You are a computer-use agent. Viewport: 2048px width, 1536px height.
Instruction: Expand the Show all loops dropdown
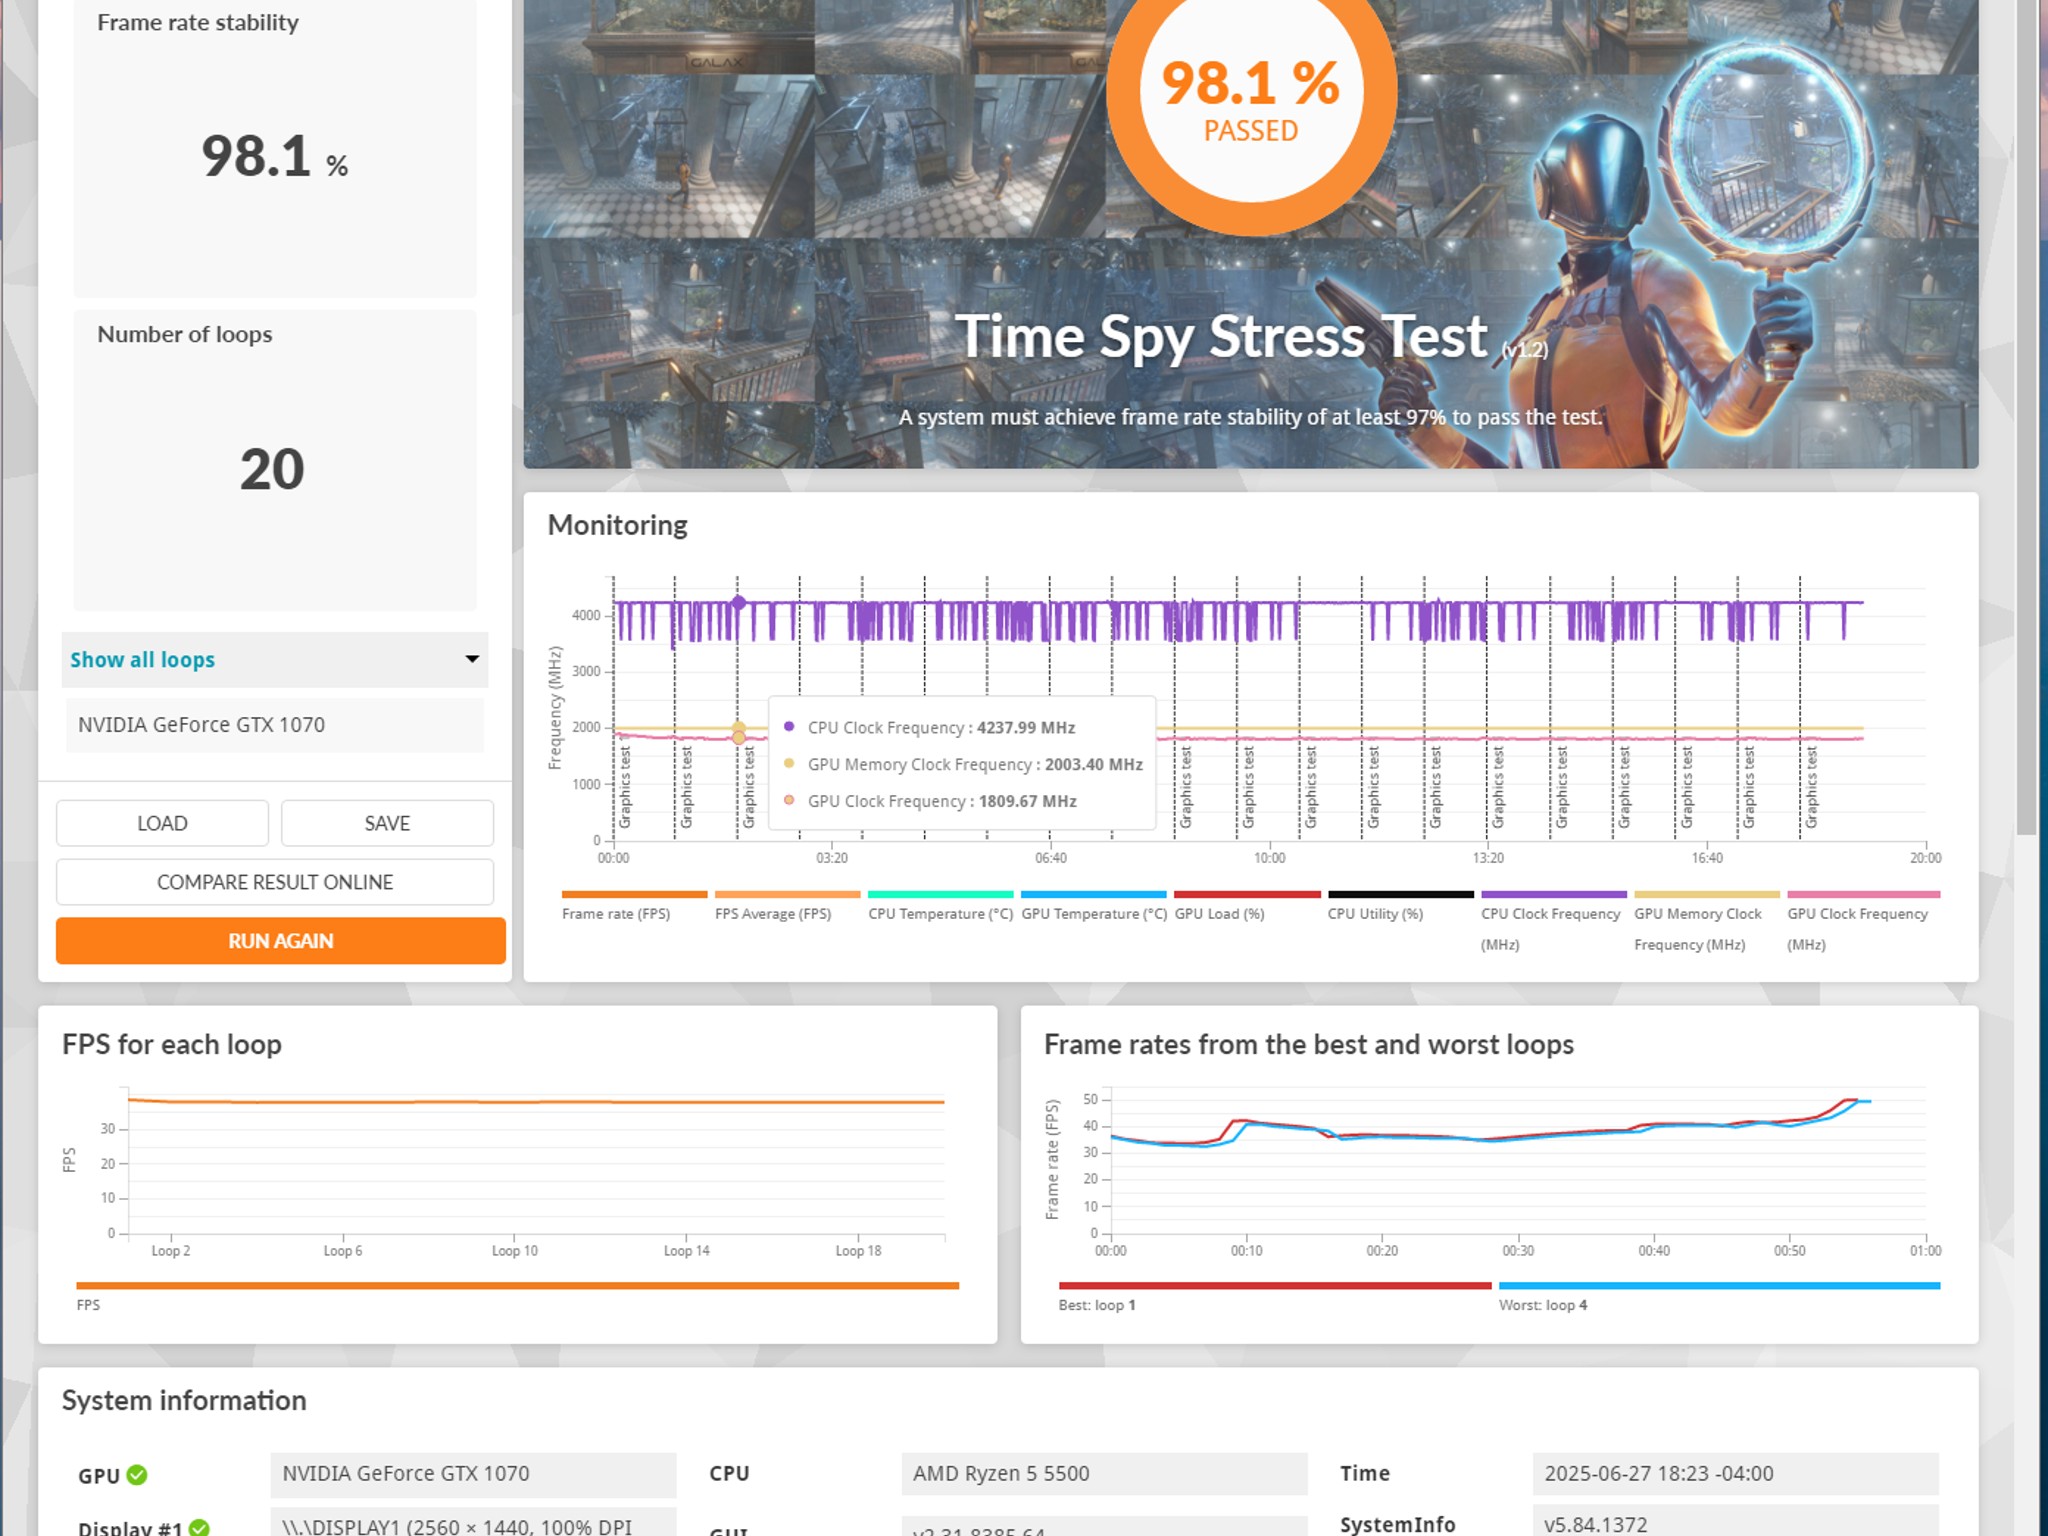point(275,660)
